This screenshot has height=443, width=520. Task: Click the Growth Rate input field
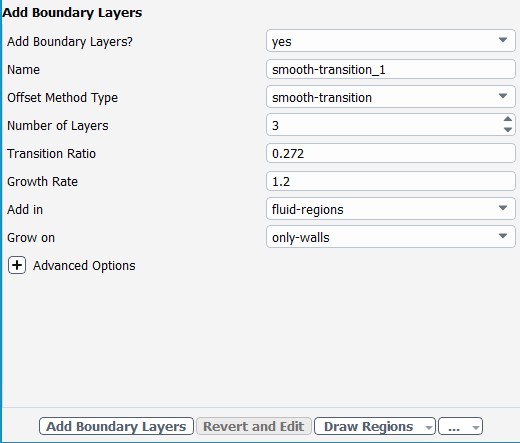click(391, 181)
